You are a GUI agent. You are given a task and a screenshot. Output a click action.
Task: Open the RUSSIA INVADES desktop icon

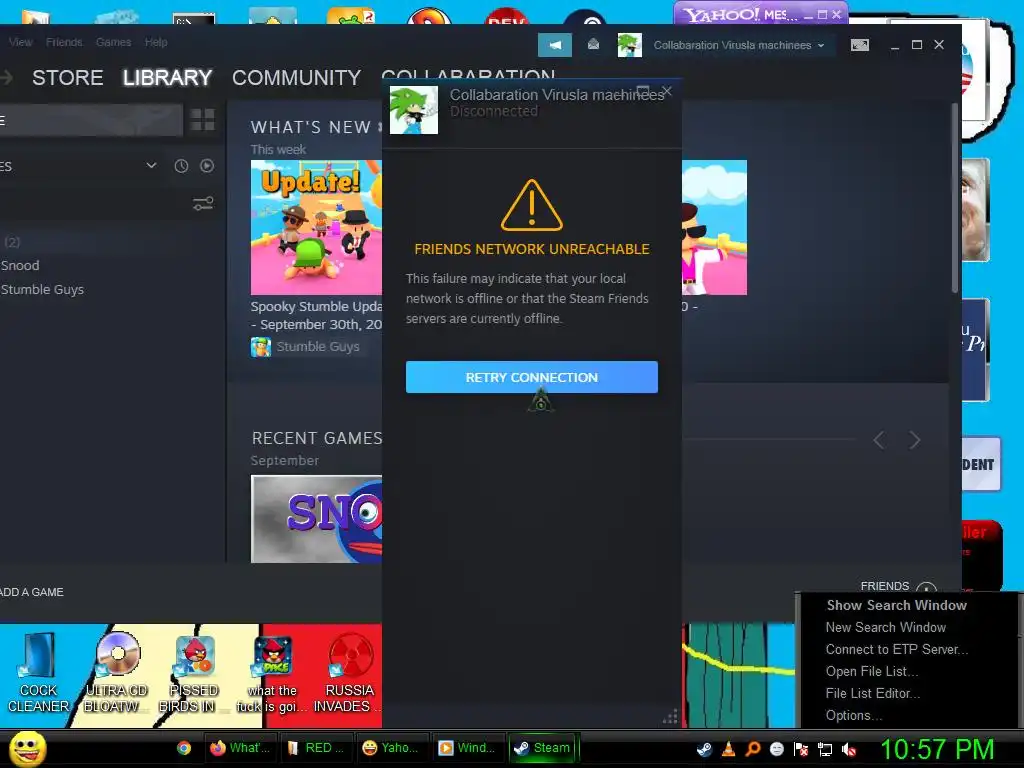(349, 672)
